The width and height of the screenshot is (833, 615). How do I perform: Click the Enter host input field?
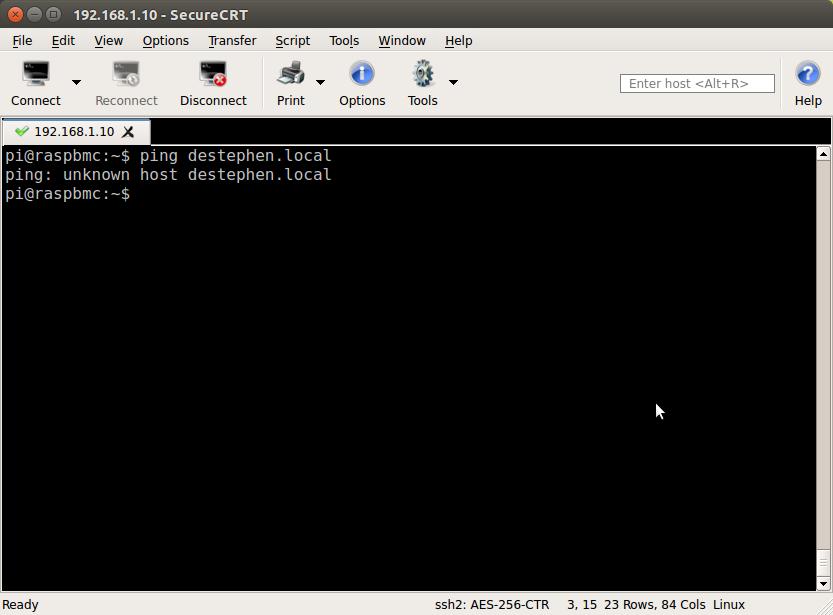click(697, 83)
